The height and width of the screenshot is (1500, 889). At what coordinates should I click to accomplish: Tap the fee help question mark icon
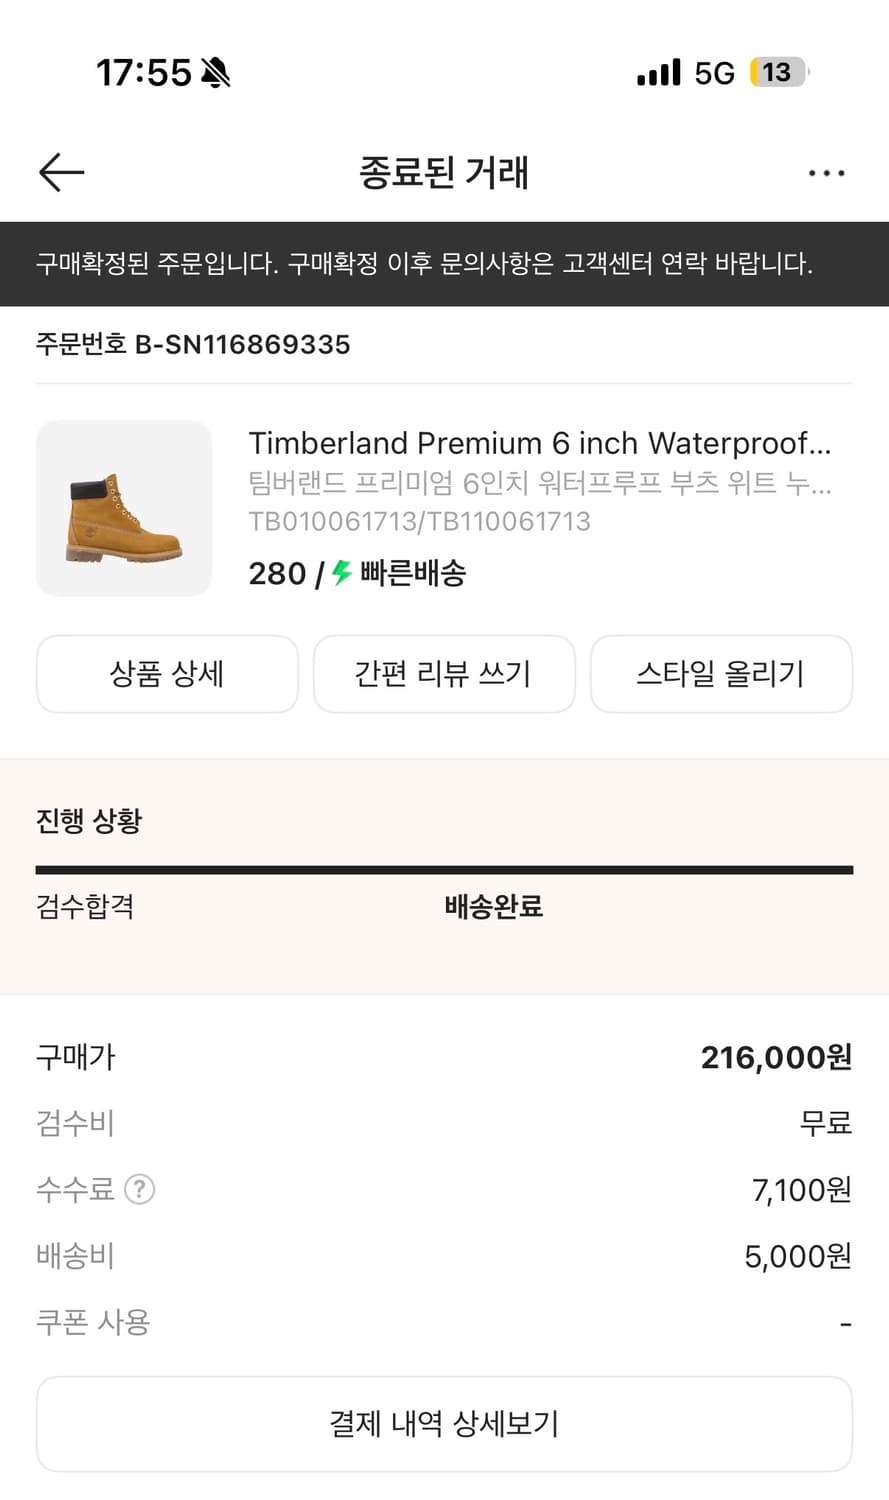[139, 1189]
